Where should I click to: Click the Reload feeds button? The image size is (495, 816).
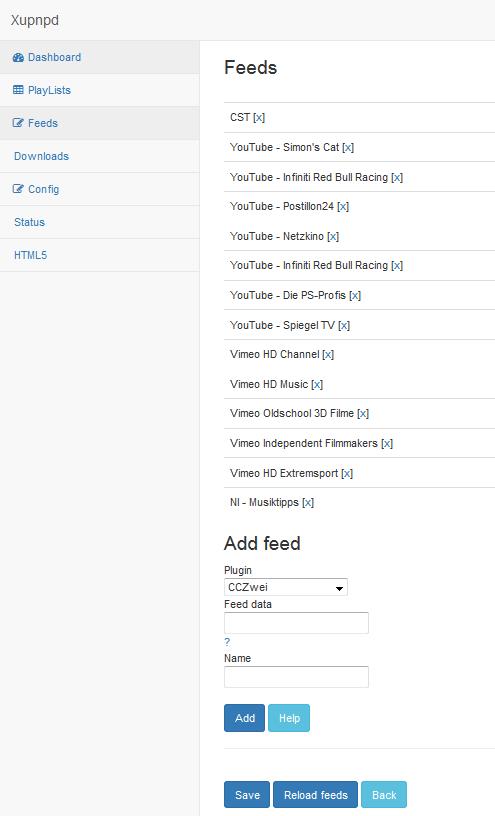point(315,795)
